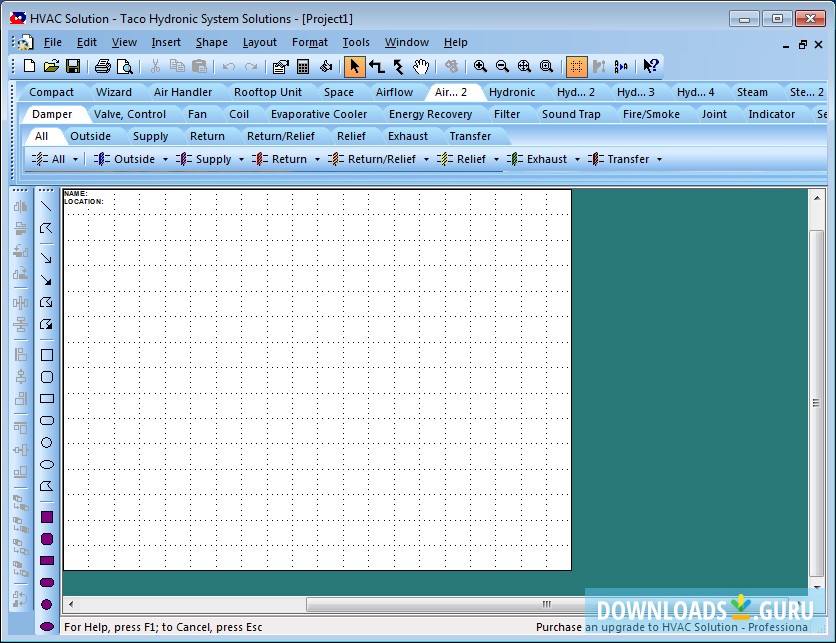Click the context Help arrow icon

pos(651,66)
